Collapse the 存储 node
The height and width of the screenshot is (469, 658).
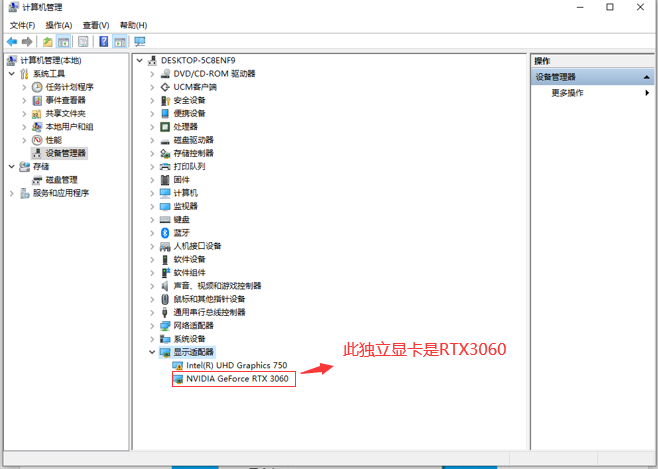[12, 167]
